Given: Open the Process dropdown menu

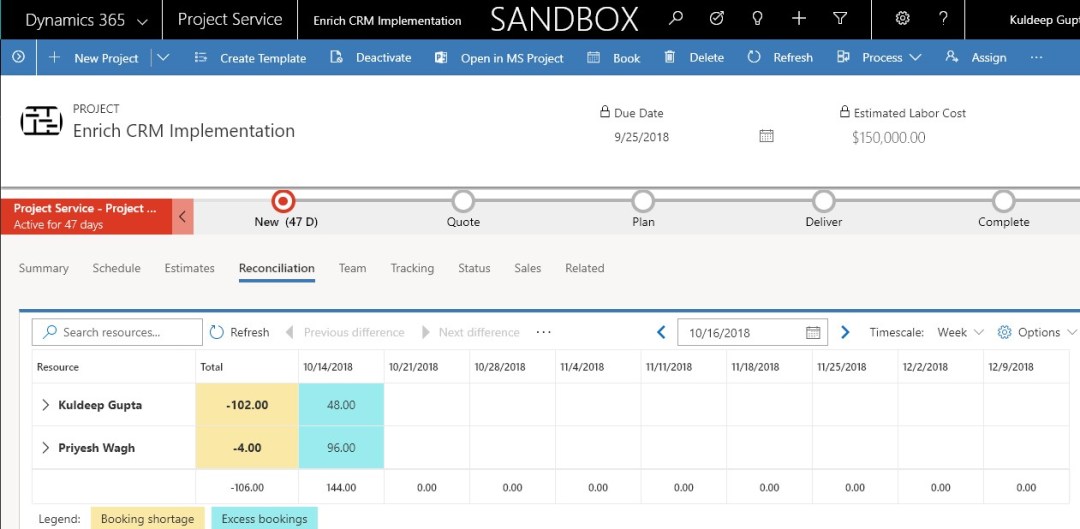Looking at the screenshot, I should (x=880, y=58).
